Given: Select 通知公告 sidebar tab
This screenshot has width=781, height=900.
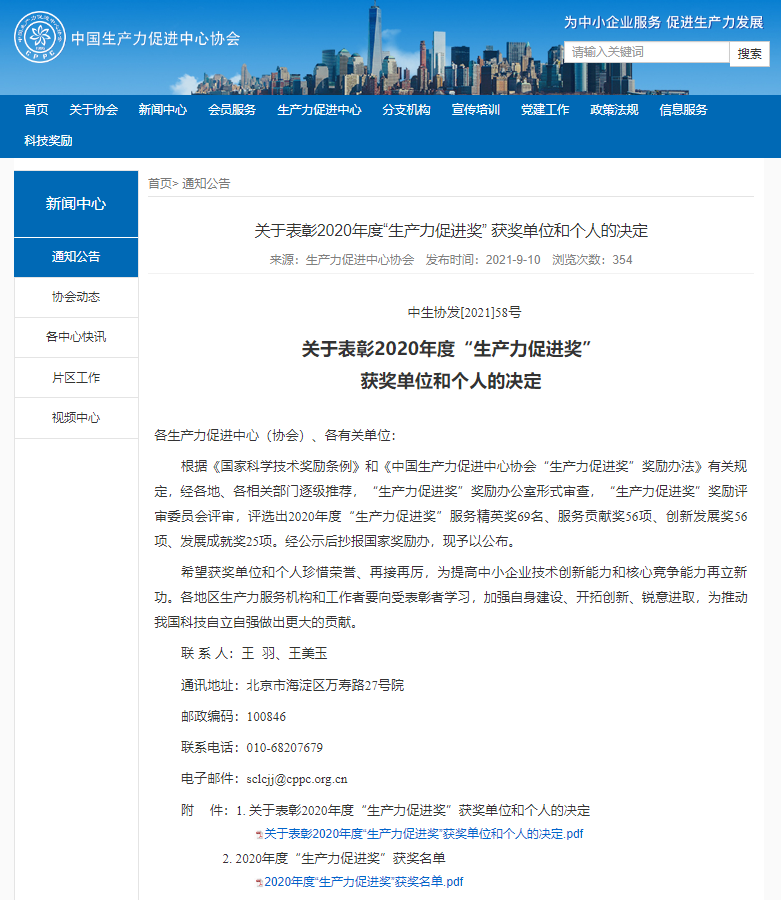Looking at the screenshot, I should [76, 257].
